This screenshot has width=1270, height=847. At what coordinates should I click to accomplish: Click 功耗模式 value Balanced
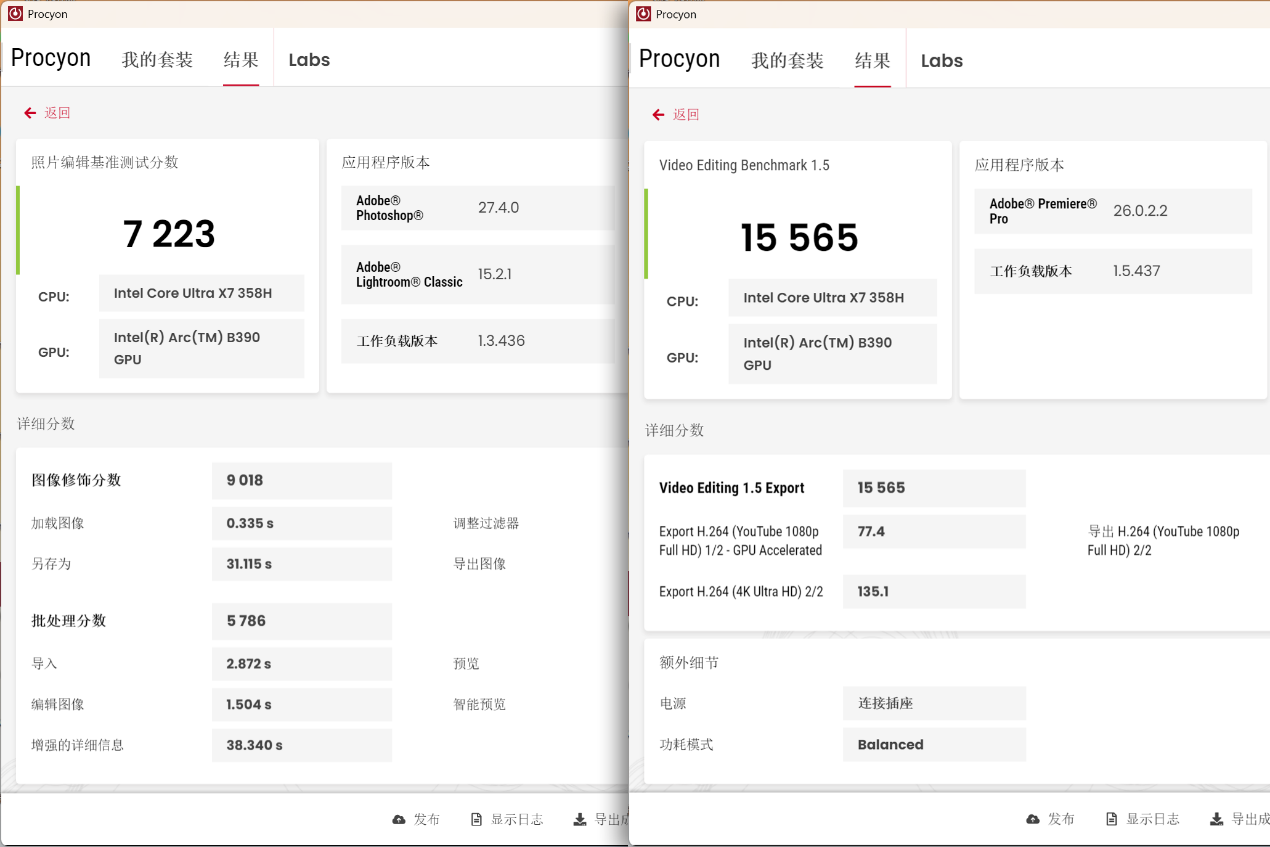934,744
